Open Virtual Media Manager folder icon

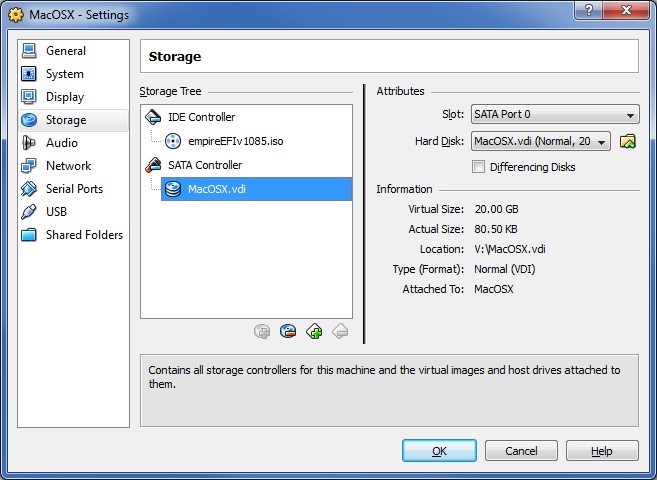point(628,141)
